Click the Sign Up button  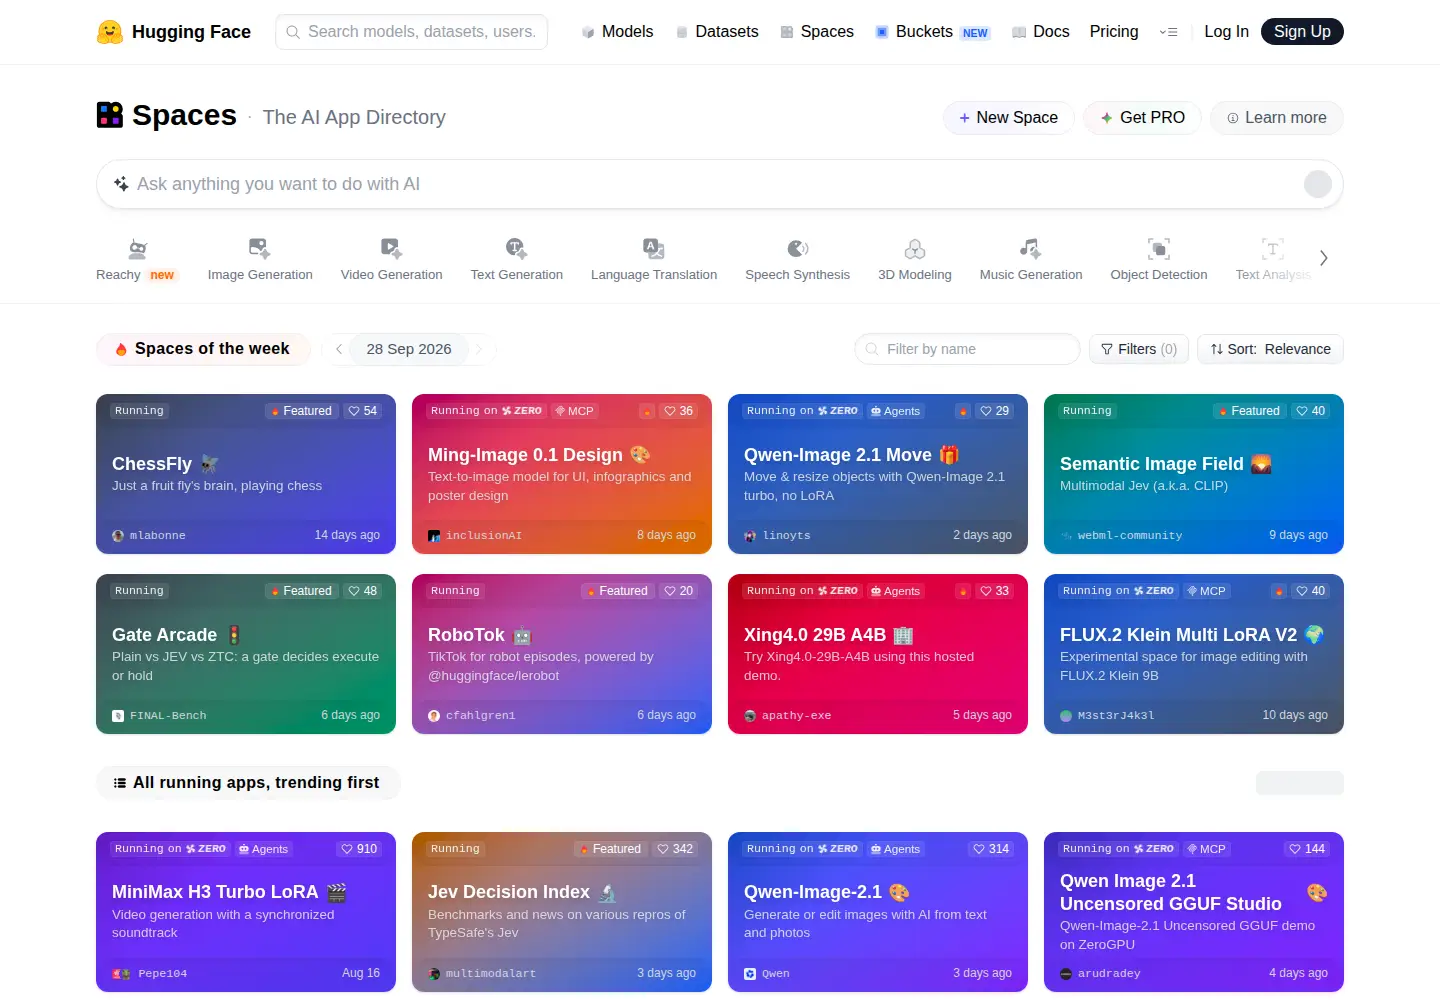(1302, 32)
